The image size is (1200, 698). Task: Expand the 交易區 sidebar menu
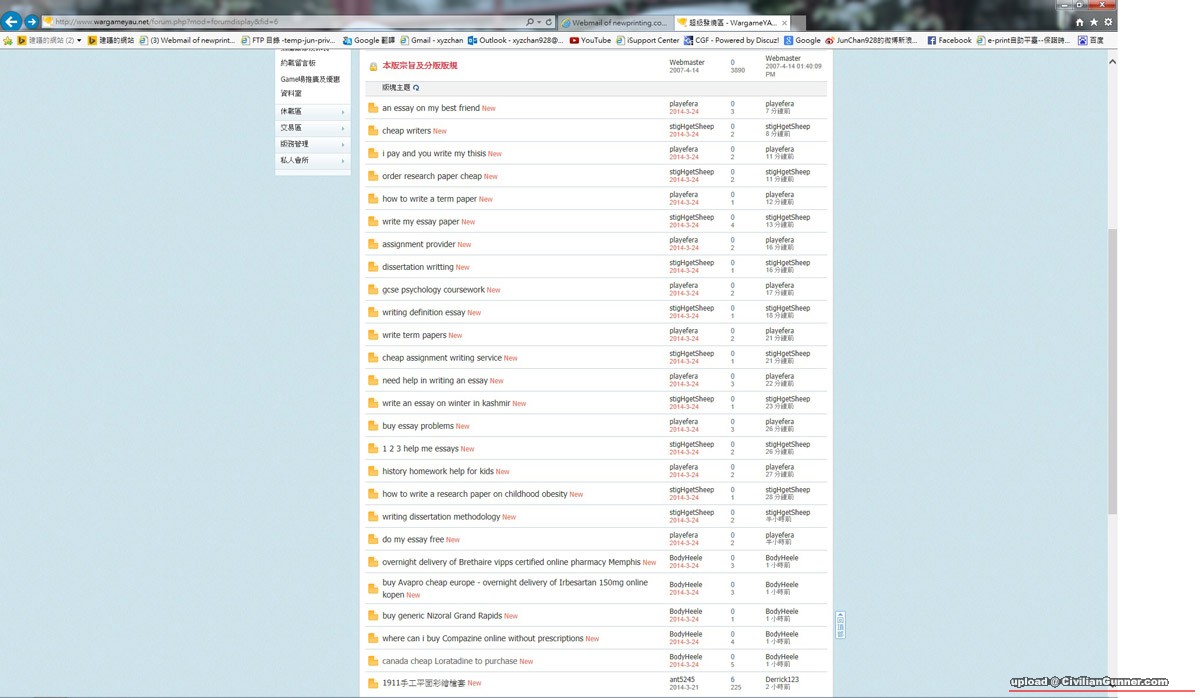click(312, 128)
